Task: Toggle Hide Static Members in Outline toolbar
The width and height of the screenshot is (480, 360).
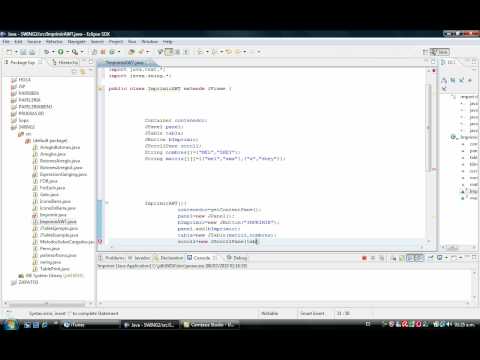Action: click(x=461, y=80)
